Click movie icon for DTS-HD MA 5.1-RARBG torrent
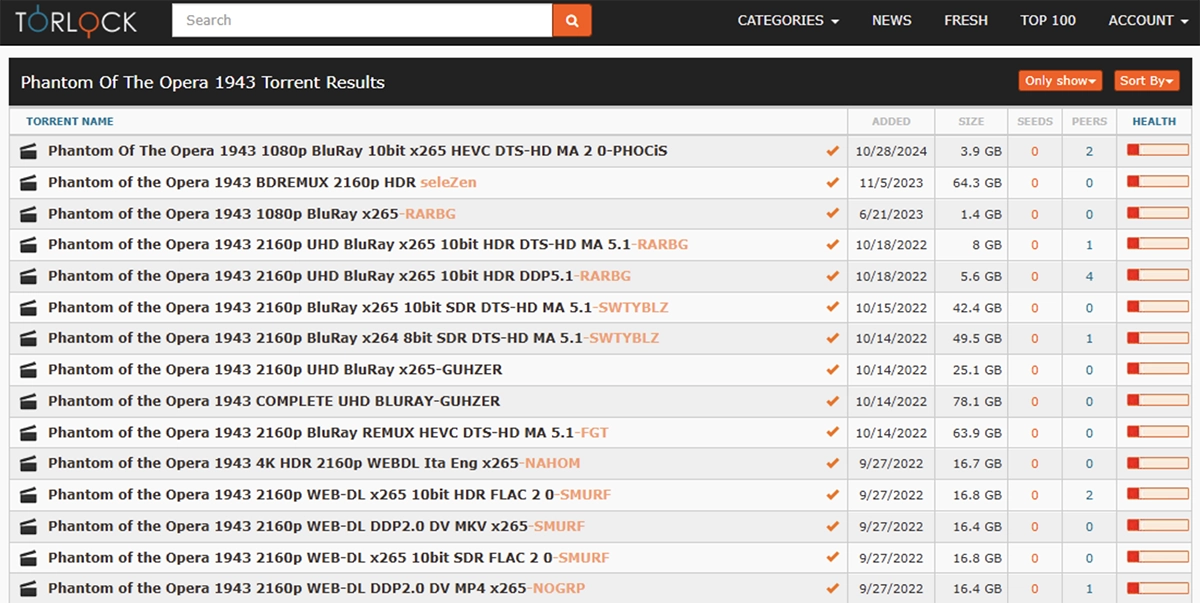This screenshot has width=1200, height=603. click(x=29, y=244)
